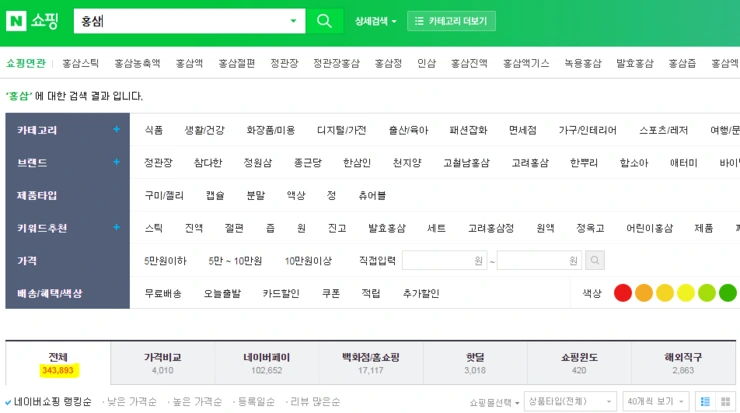
Task: Select the 전체 results tab
Action: pyautogui.click(x=58, y=363)
